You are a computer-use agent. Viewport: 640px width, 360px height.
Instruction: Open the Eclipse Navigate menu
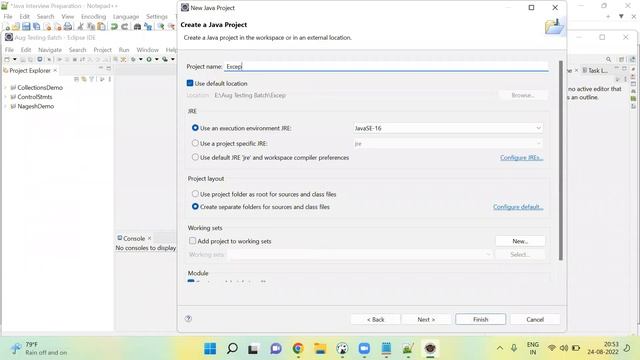pos(50,50)
